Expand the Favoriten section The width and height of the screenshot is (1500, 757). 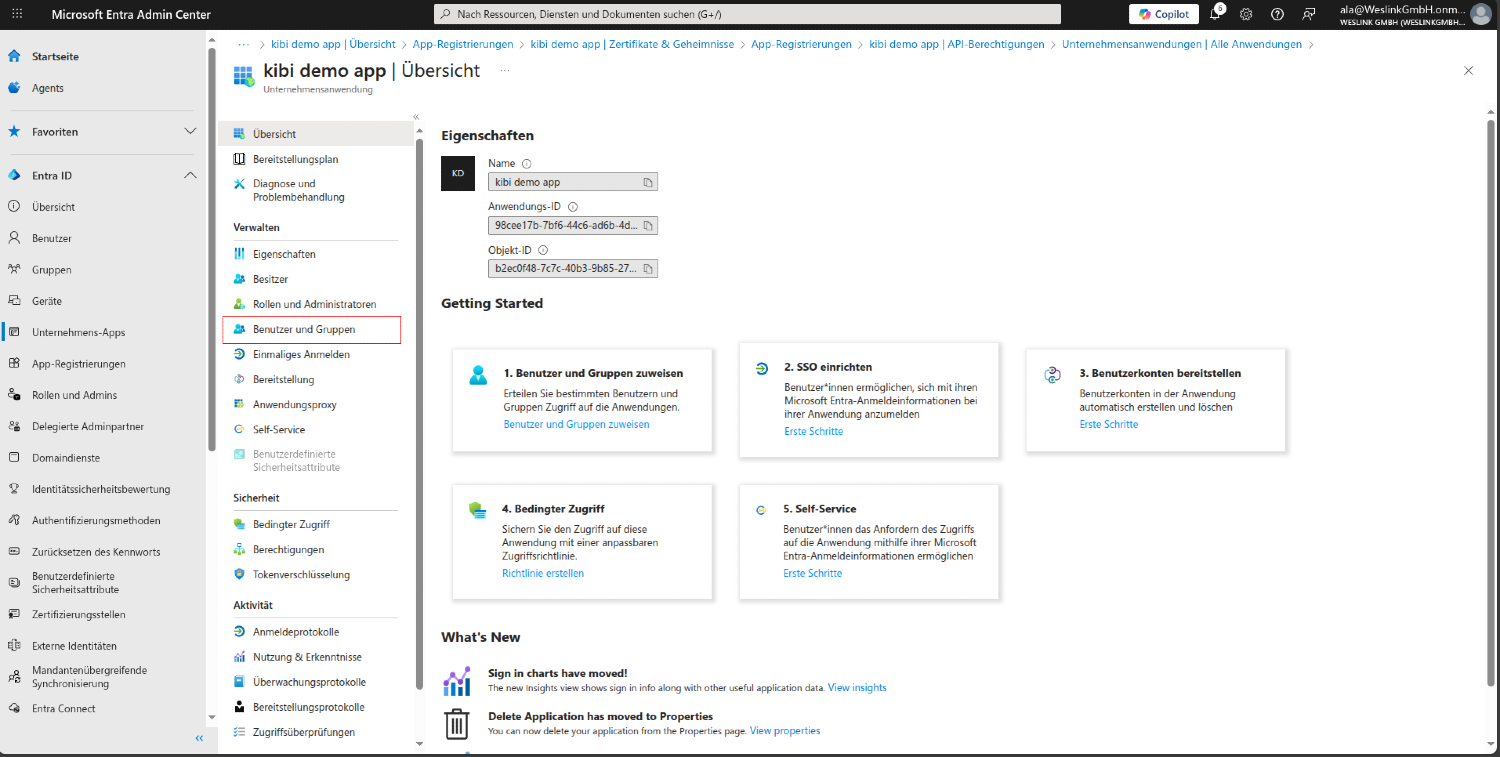[x=190, y=132]
